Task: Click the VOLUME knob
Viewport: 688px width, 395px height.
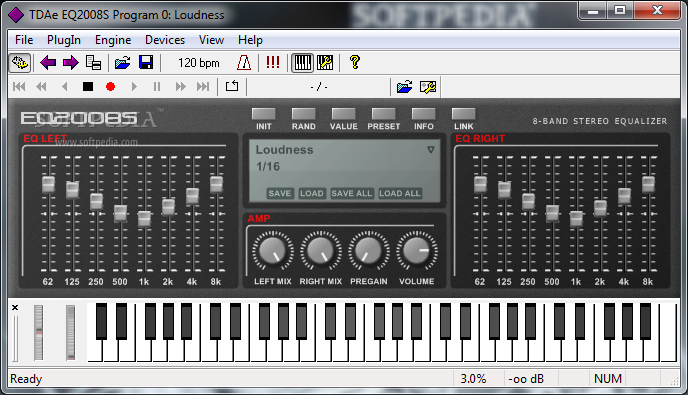Action: [417, 251]
